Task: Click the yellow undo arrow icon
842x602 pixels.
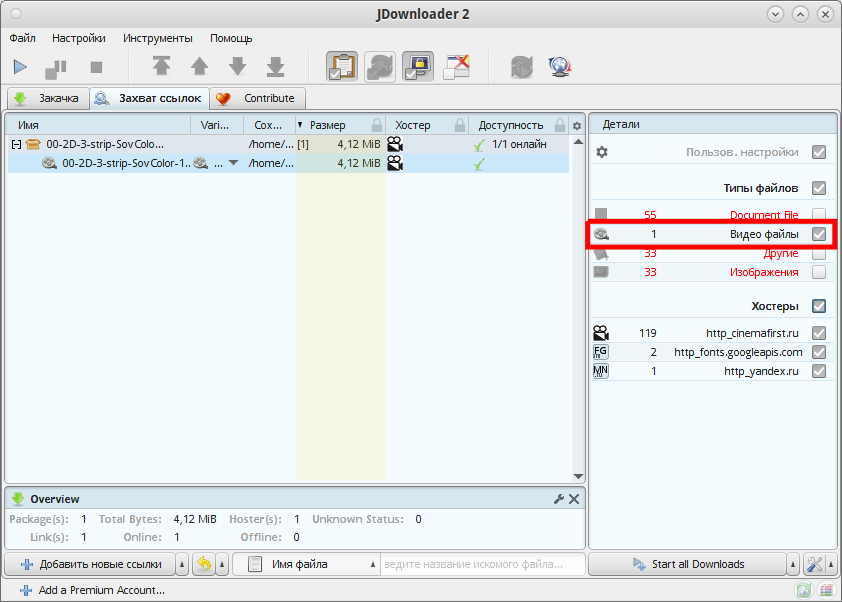Action: (204, 564)
